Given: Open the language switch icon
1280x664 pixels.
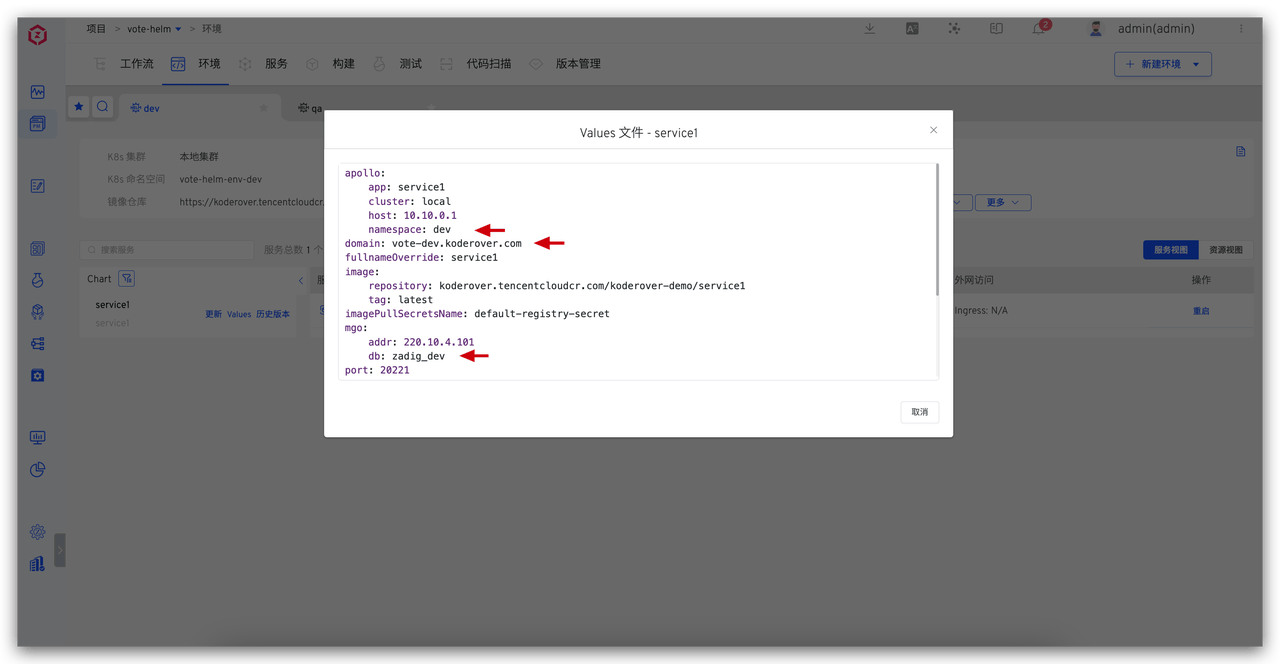Looking at the screenshot, I should pos(912,29).
